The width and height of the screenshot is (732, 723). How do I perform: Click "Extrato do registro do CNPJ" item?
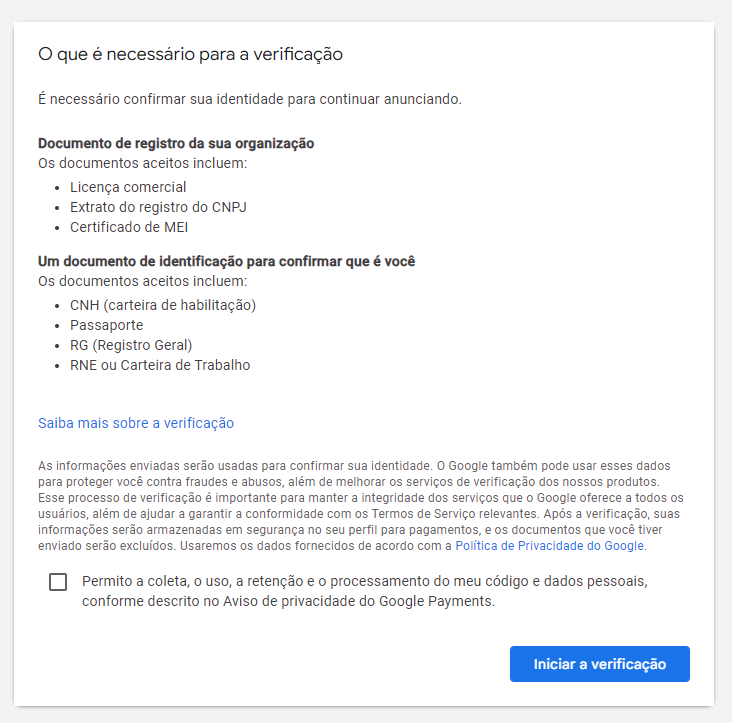158,207
